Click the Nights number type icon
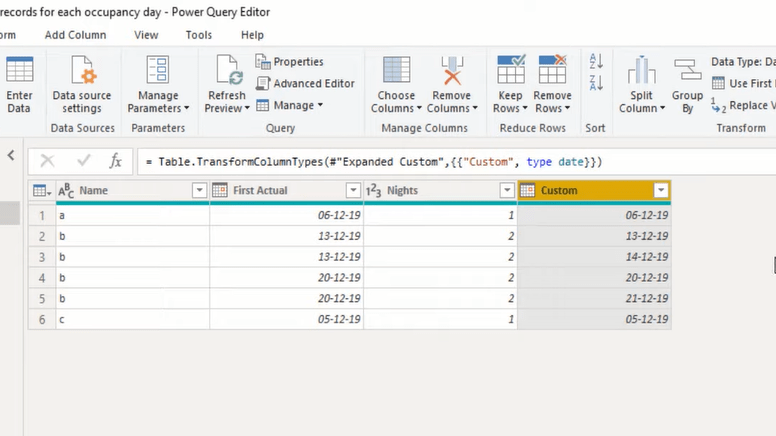The width and height of the screenshot is (776, 436). click(374, 191)
